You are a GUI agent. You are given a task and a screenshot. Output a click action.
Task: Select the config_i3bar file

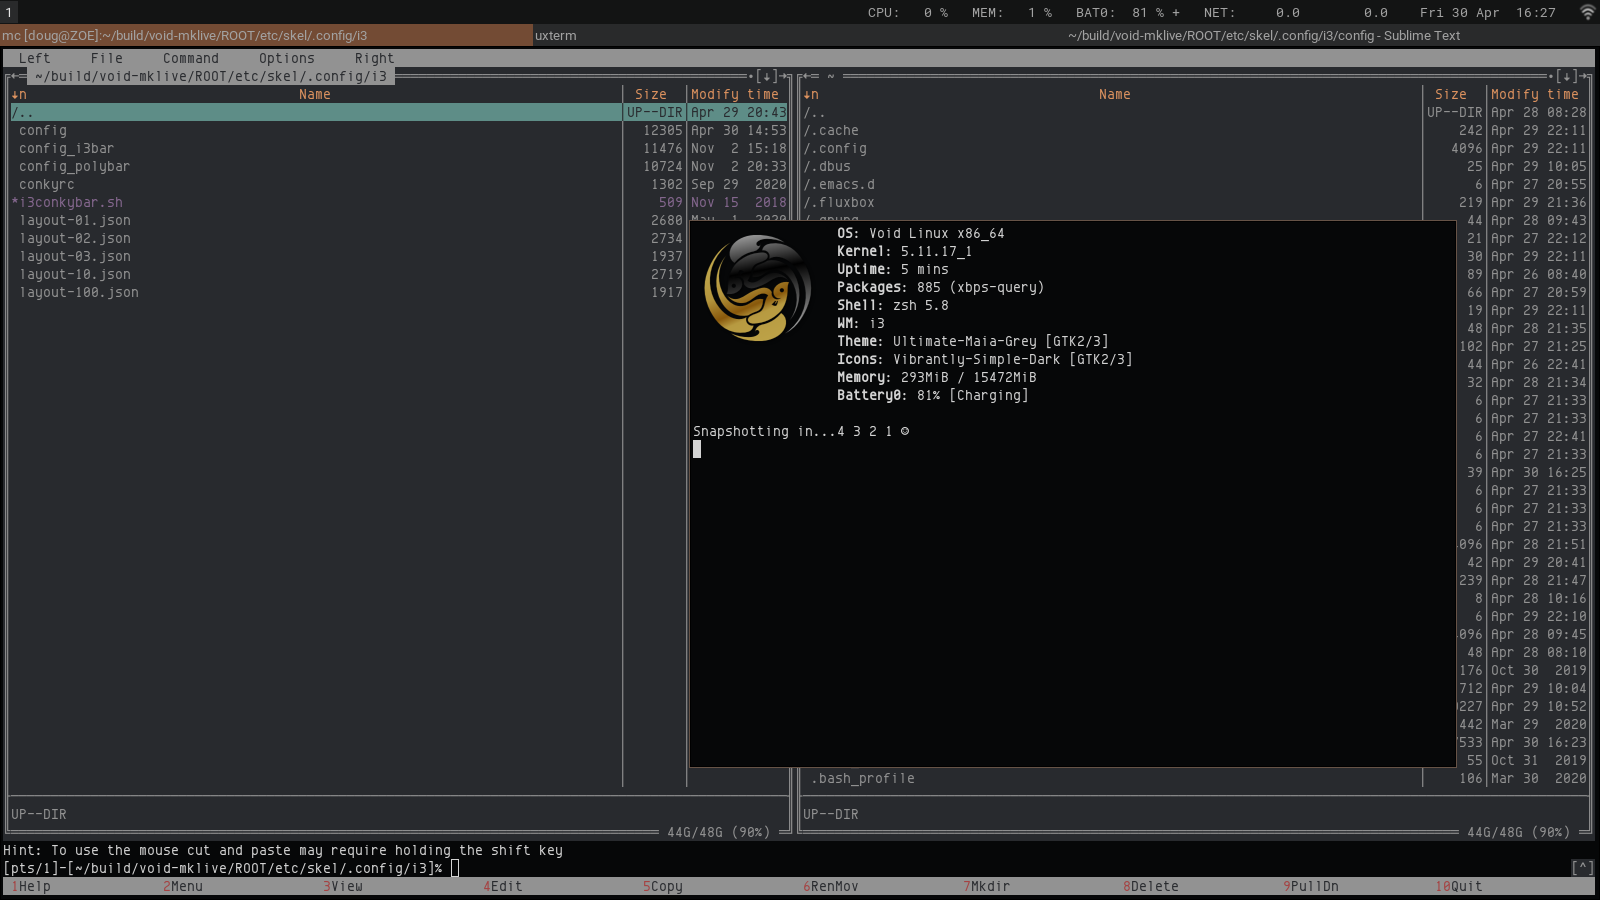66,148
